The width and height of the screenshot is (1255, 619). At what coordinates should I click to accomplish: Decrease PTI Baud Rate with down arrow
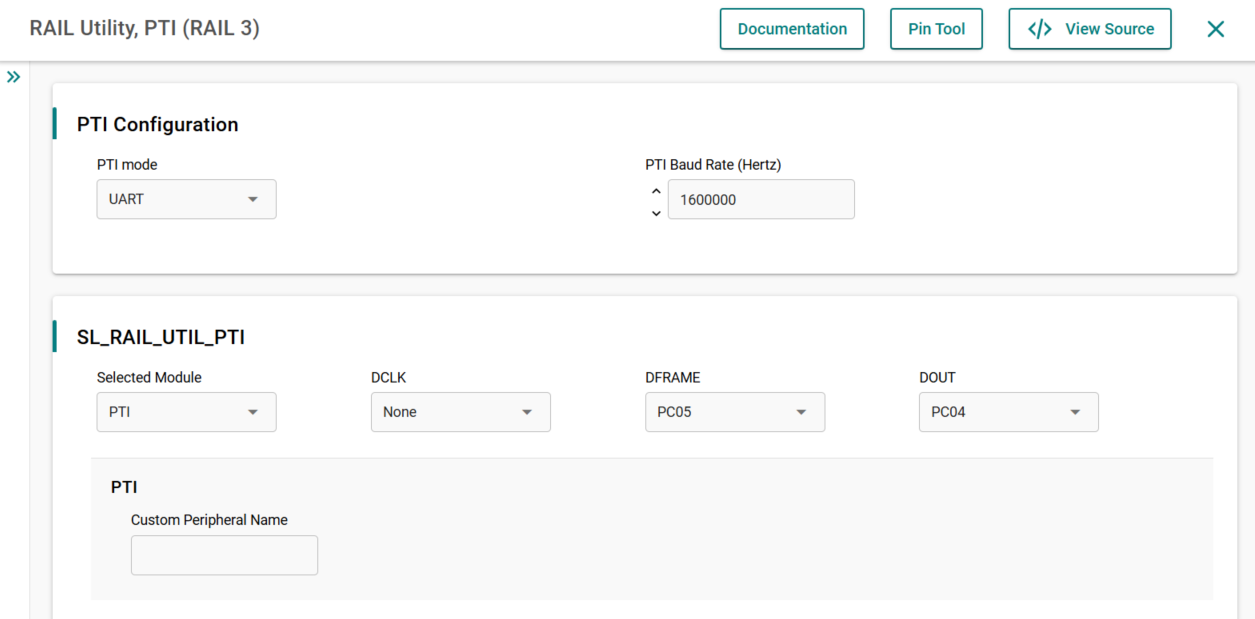click(656, 213)
